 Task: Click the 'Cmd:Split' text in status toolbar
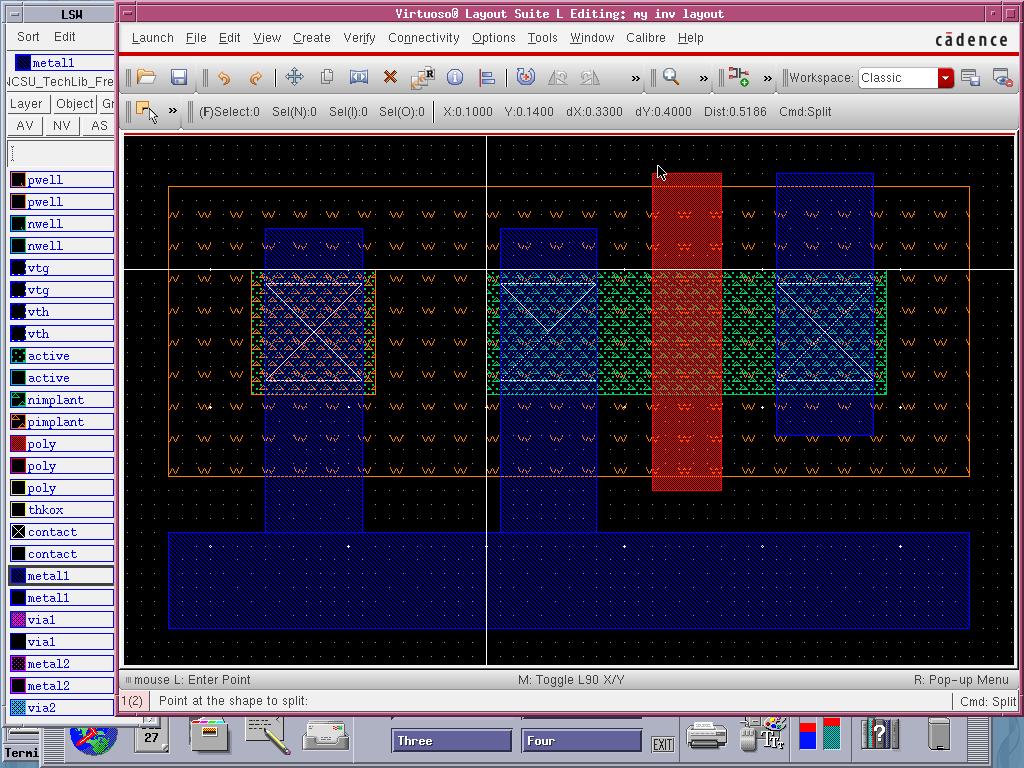pos(805,112)
